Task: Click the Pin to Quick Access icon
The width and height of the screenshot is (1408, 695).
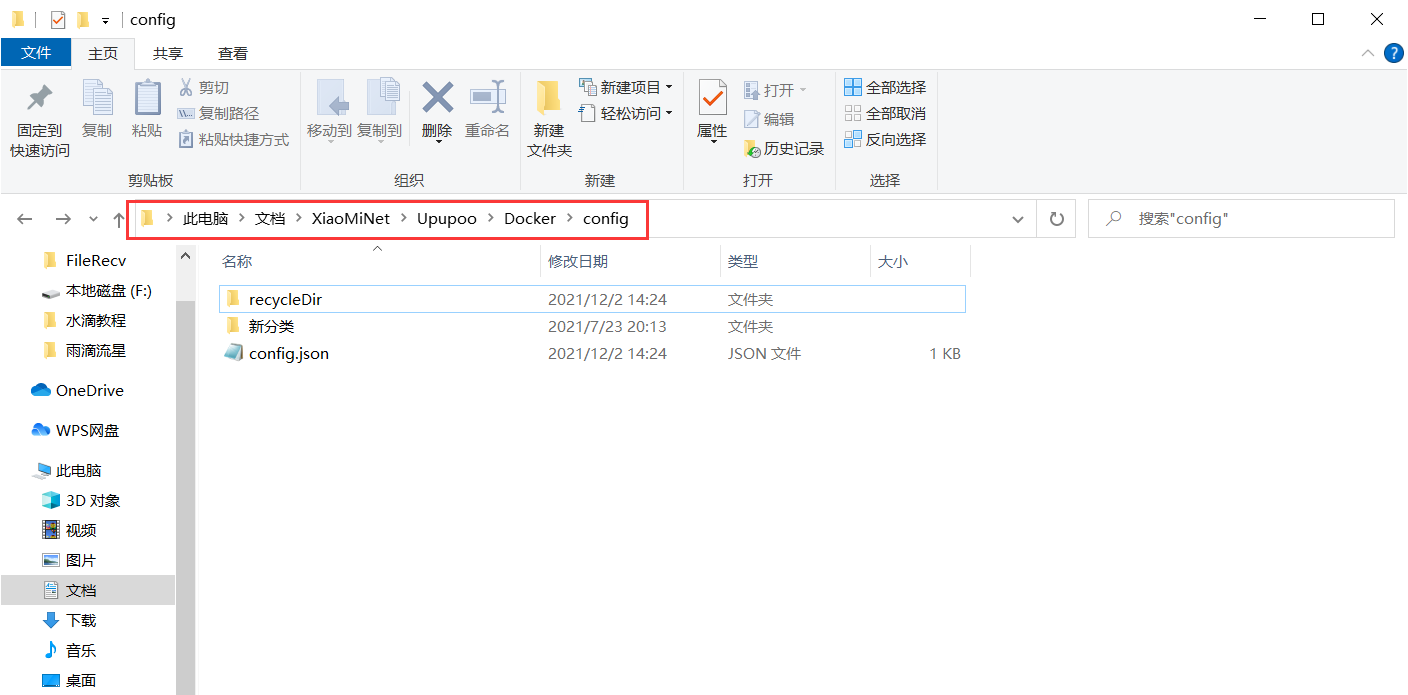Action: tap(39, 100)
